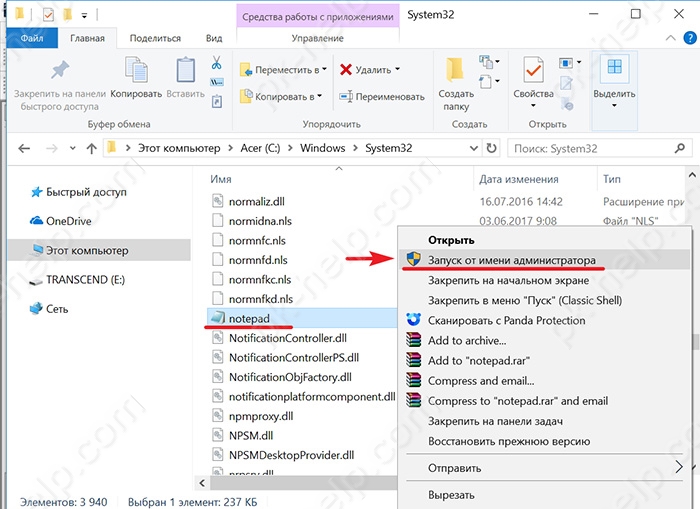The height and width of the screenshot is (509, 700).
Task: Choose Закрепить на начальном экране
Action: (544, 280)
